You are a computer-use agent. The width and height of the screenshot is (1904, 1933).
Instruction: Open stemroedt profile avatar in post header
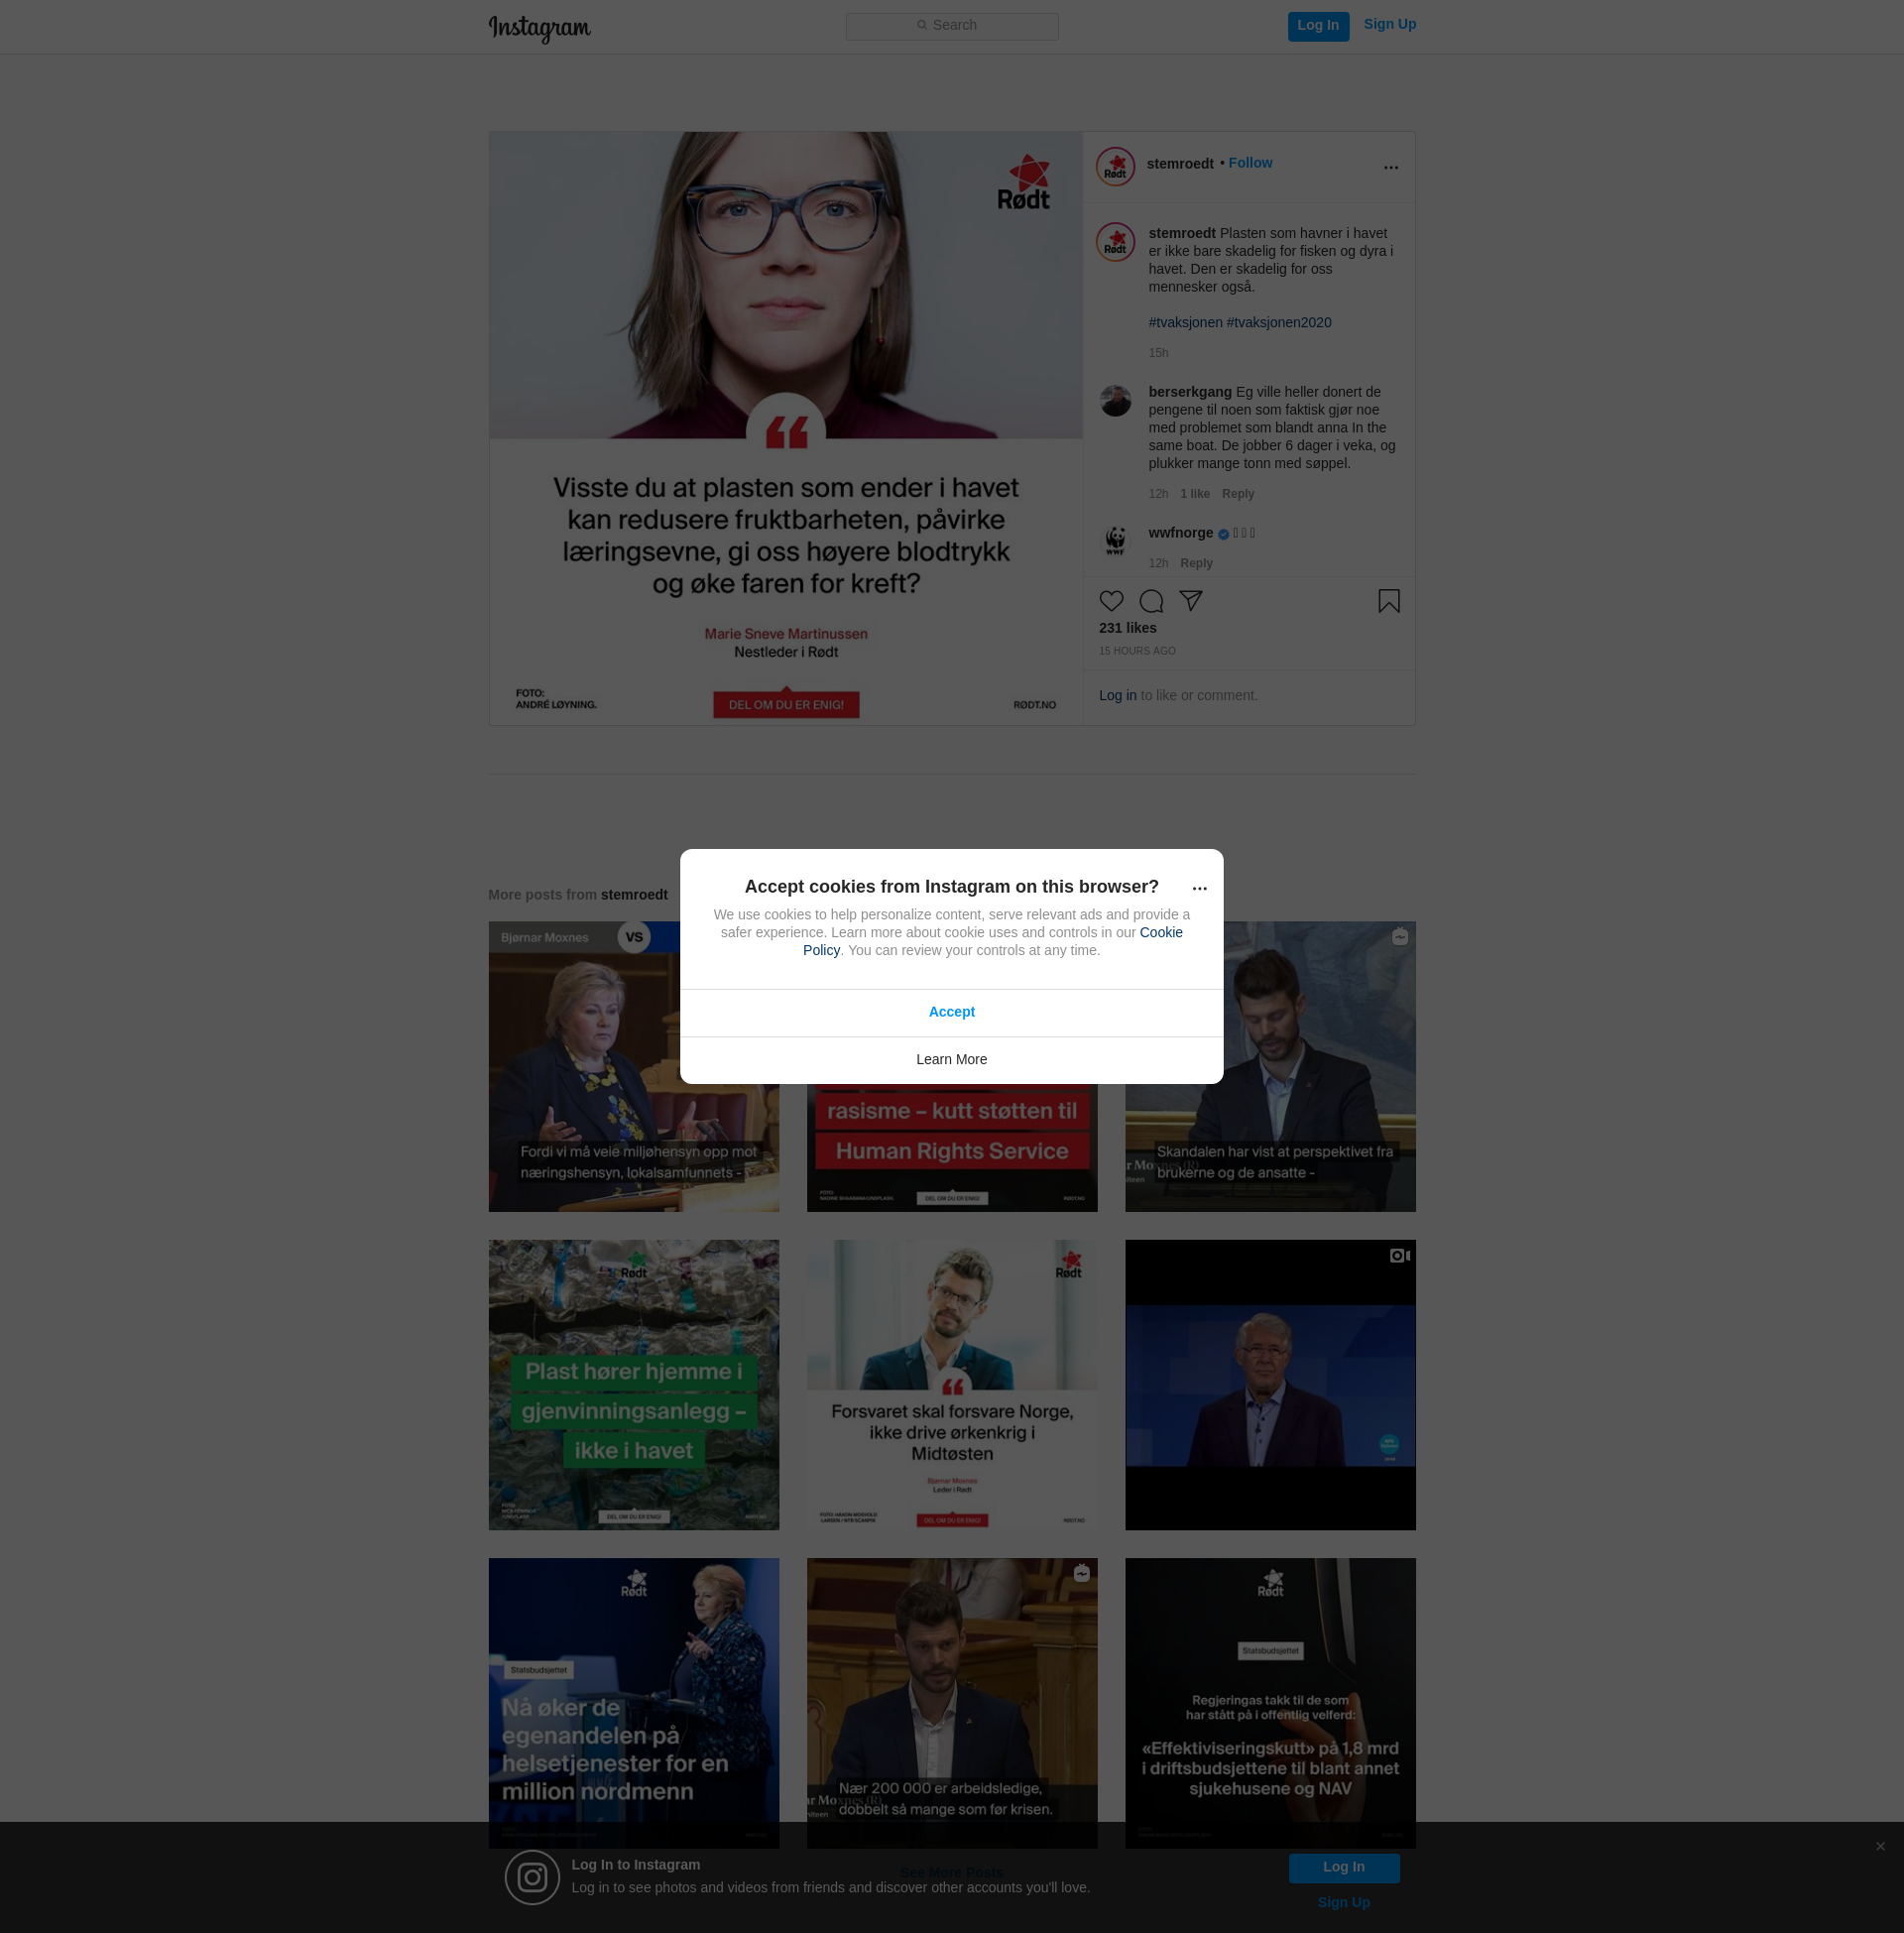pos(1115,167)
